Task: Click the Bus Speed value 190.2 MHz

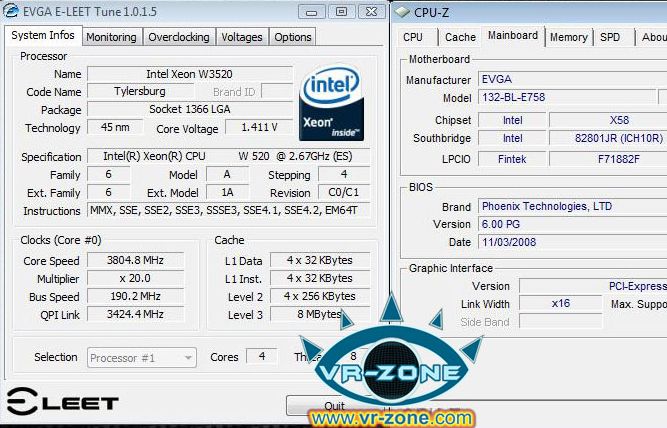Action: (135, 296)
